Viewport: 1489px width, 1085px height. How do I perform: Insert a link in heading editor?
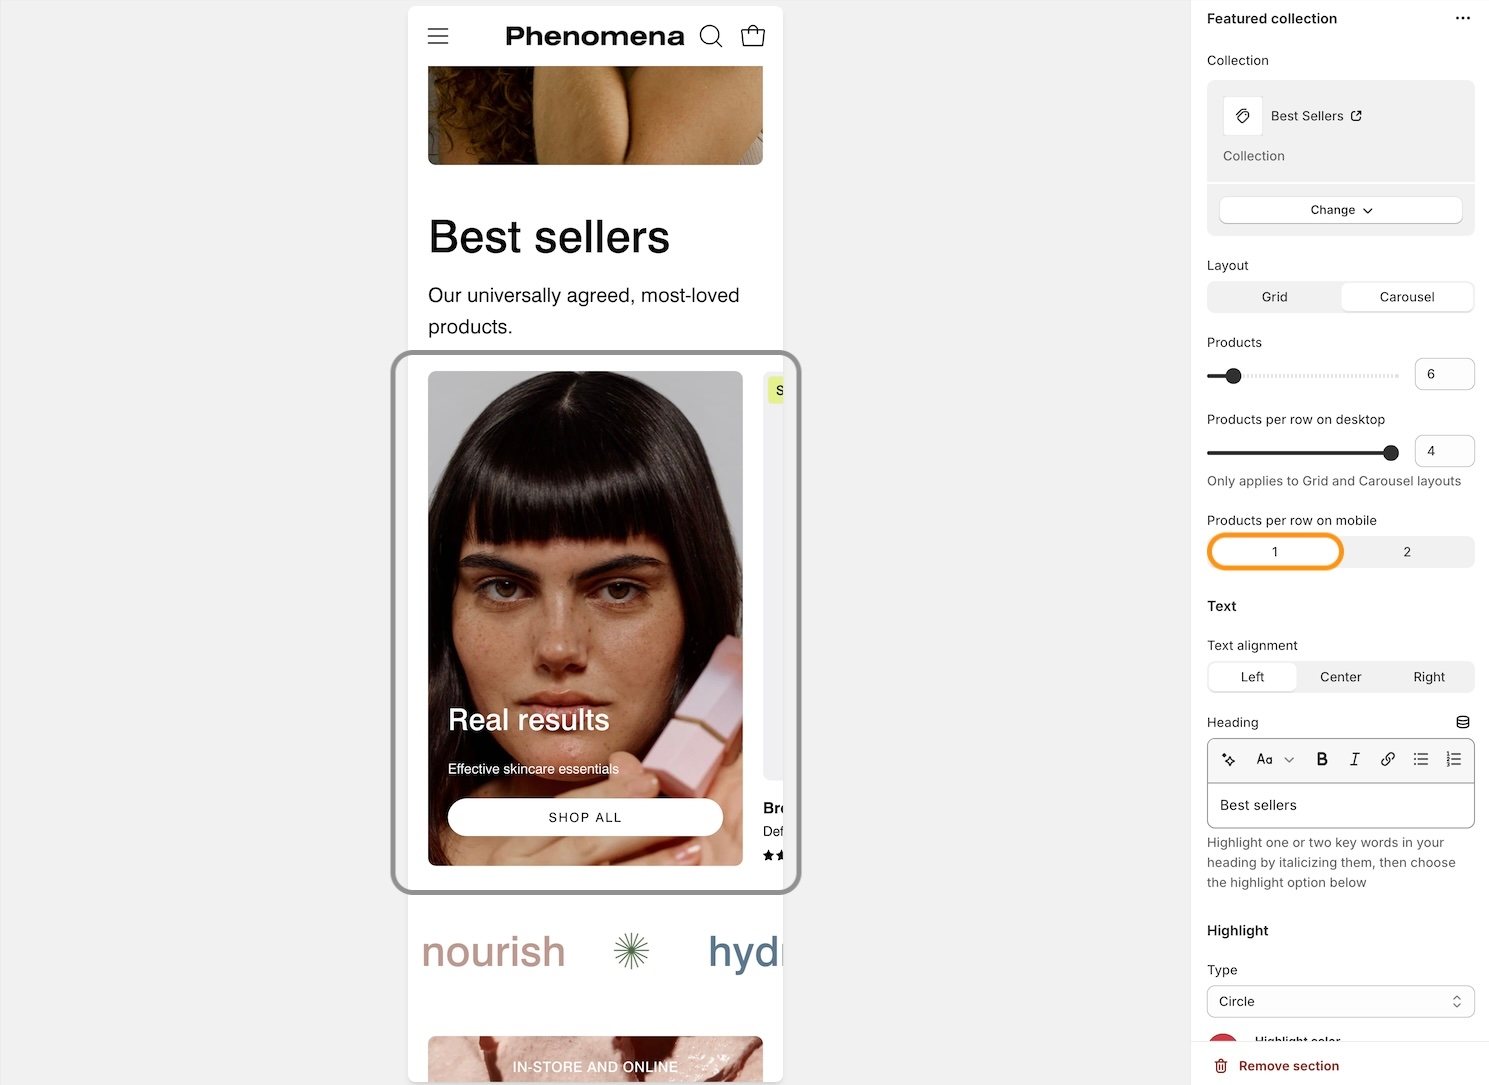(1388, 759)
